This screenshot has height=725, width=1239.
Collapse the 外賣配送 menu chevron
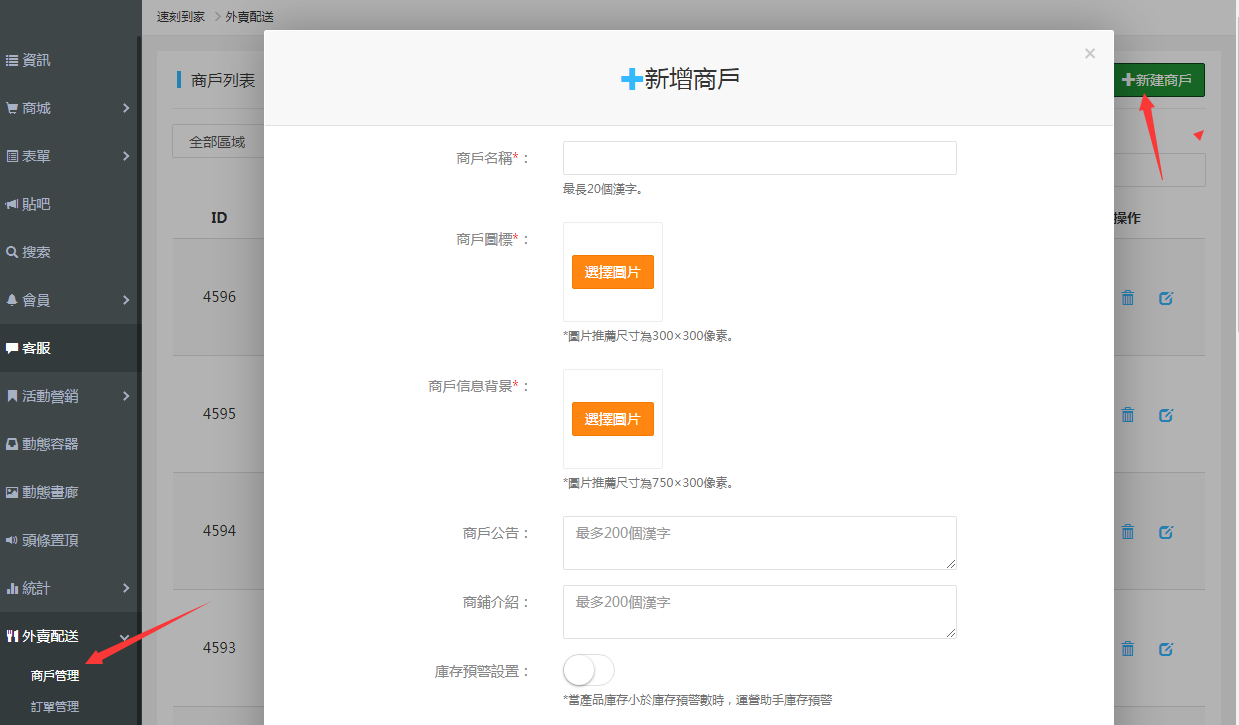(125, 637)
